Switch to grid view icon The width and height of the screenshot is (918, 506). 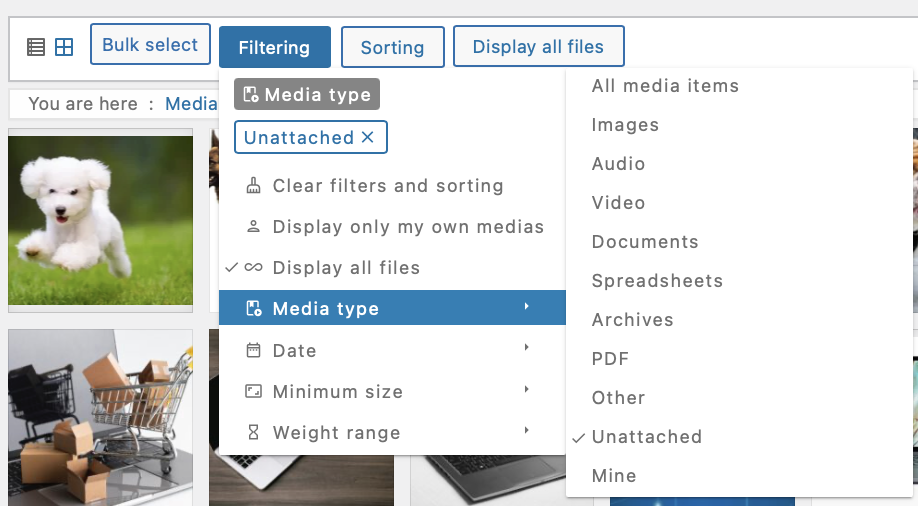pos(64,47)
